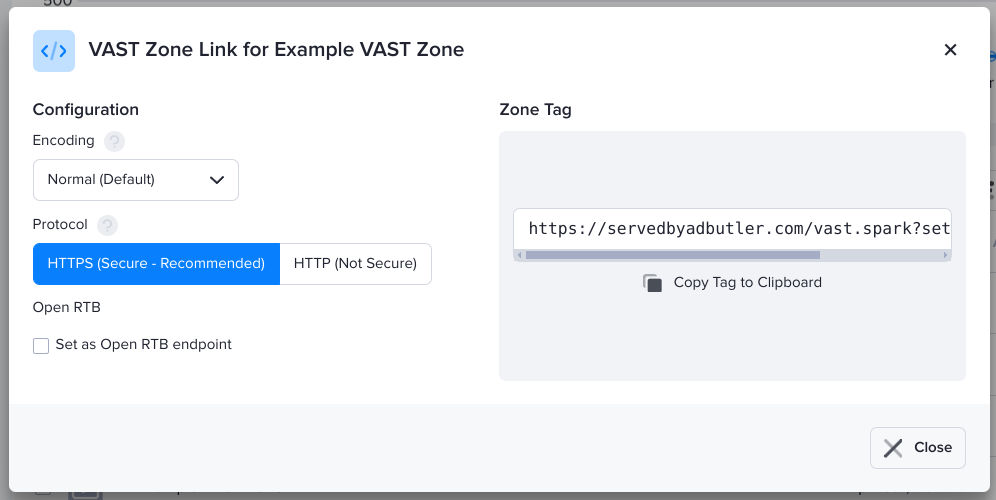996x500 pixels.
Task: Click the 'VAST Zone Link for Example VAST Zone' title
Action: [x=276, y=50]
